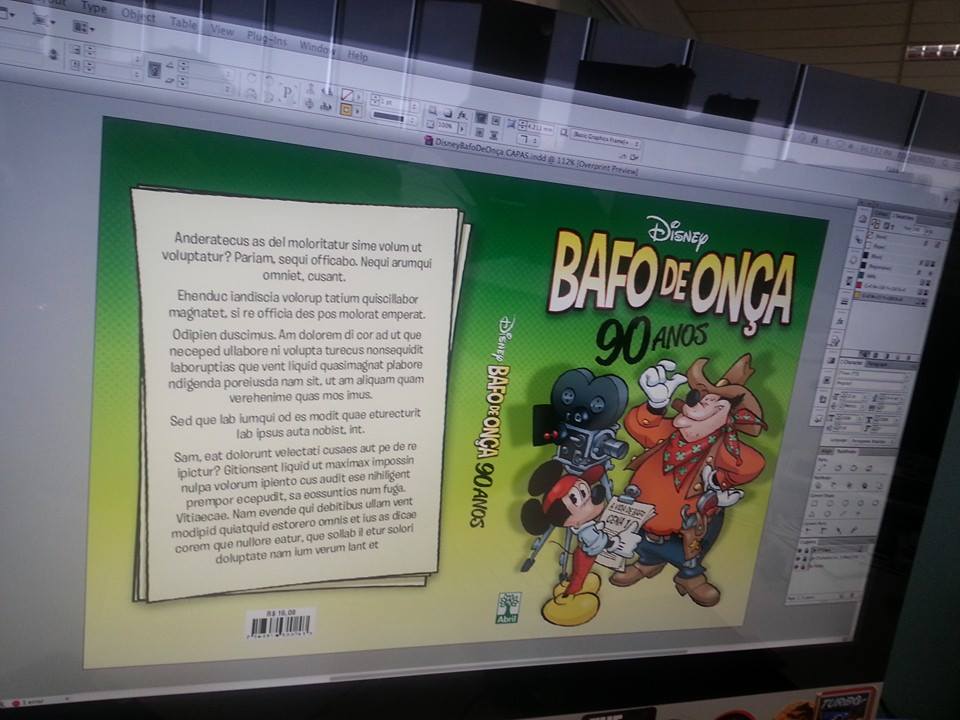The height and width of the screenshot is (720, 960).
Task: Open the fx effects button
Action: pos(462,114)
